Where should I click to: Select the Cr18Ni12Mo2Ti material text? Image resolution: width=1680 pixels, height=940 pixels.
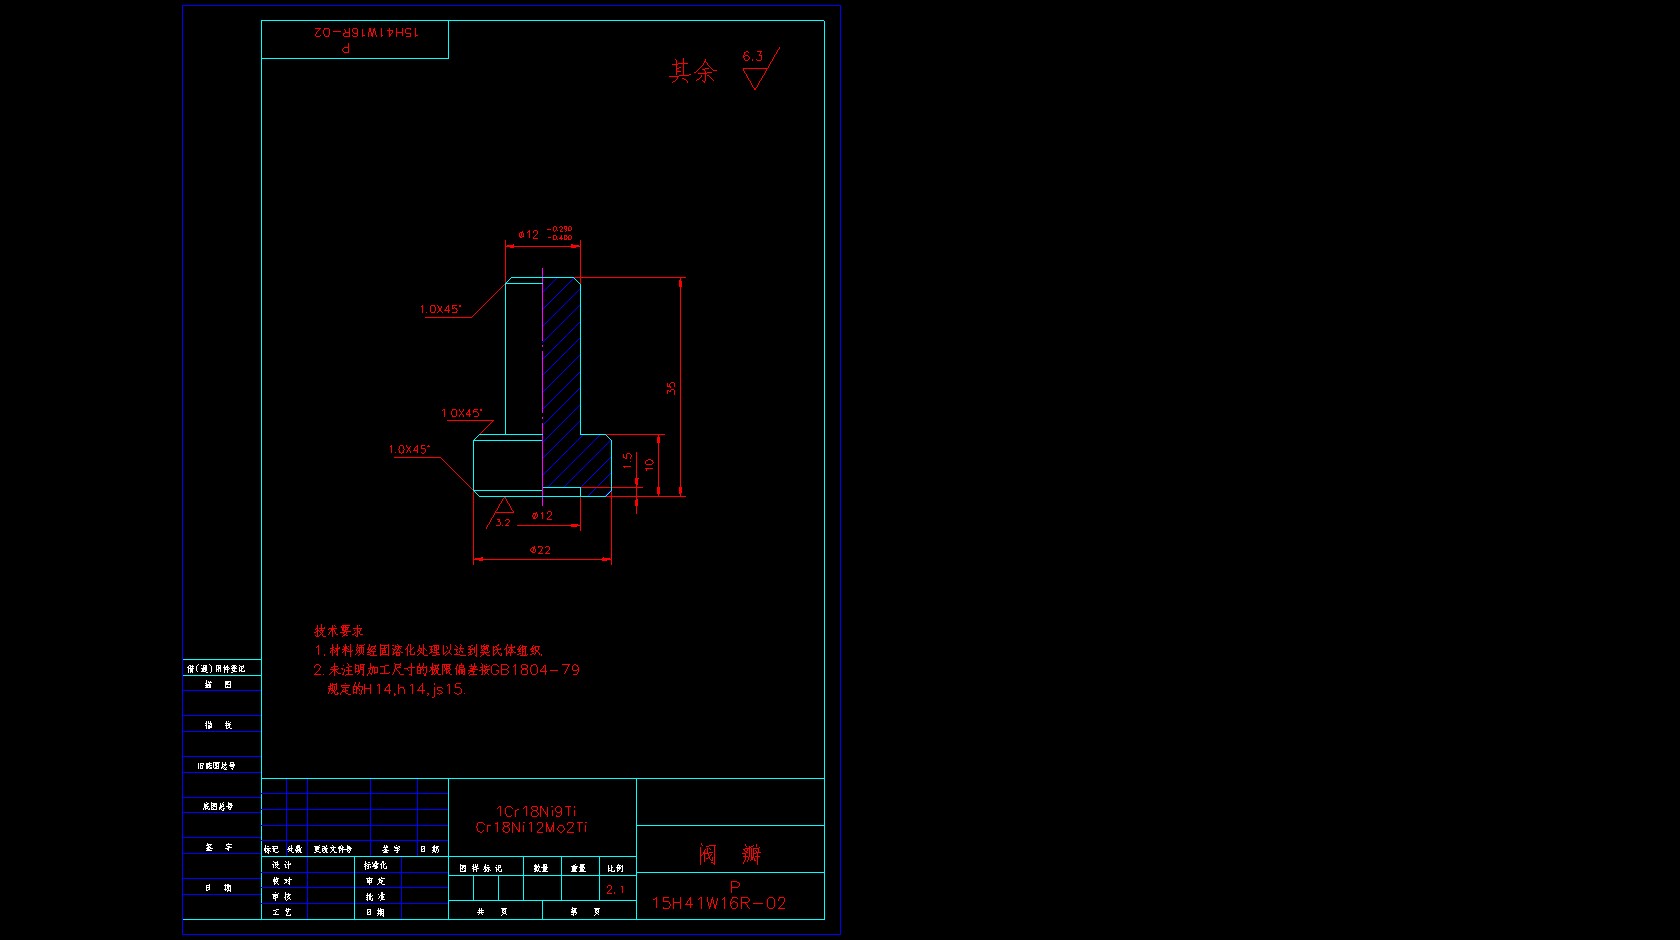[531, 828]
